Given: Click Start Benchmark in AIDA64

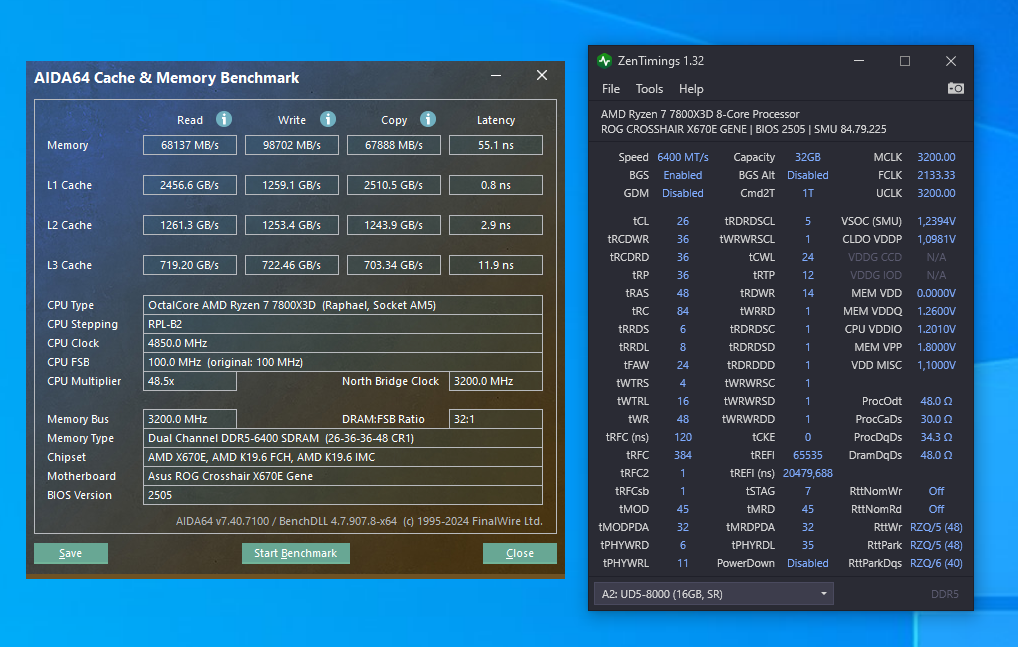Looking at the screenshot, I should pos(295,553).
